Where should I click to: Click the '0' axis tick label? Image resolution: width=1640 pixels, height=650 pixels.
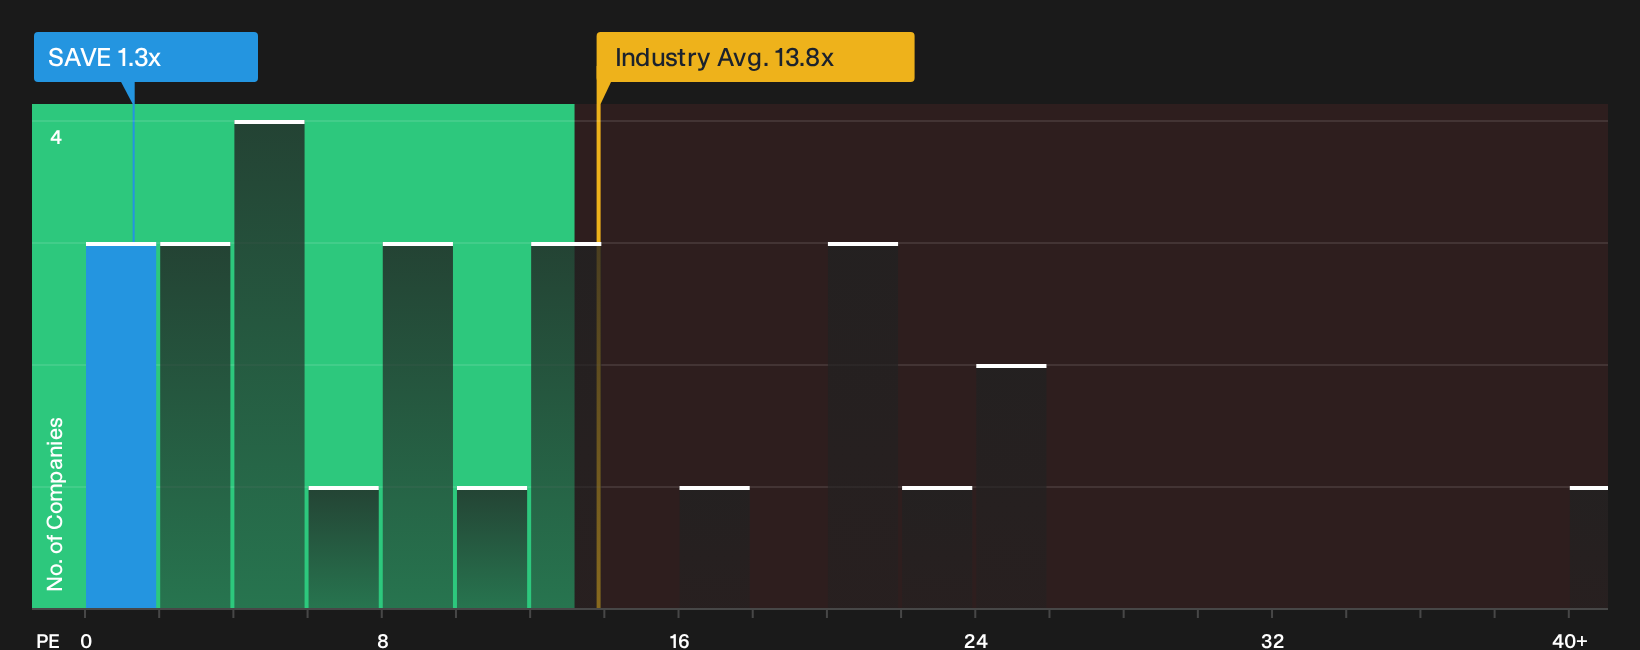click(x=86, y=641)
